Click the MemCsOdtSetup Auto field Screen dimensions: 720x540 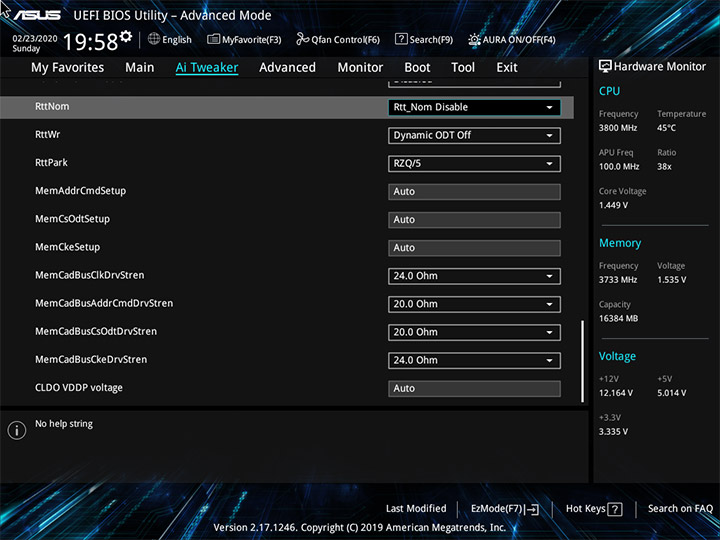pos(474,219)
